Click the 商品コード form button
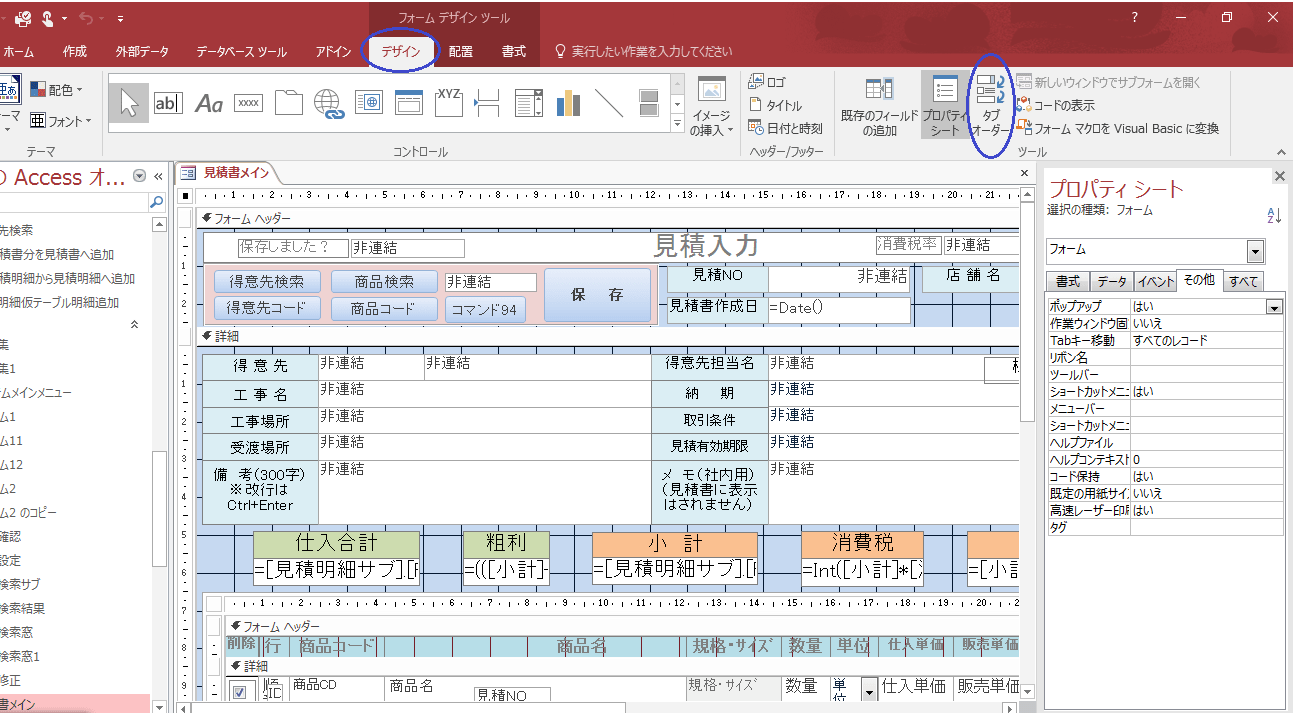This screenshot has height=713, width=1293. coord(385,309)
